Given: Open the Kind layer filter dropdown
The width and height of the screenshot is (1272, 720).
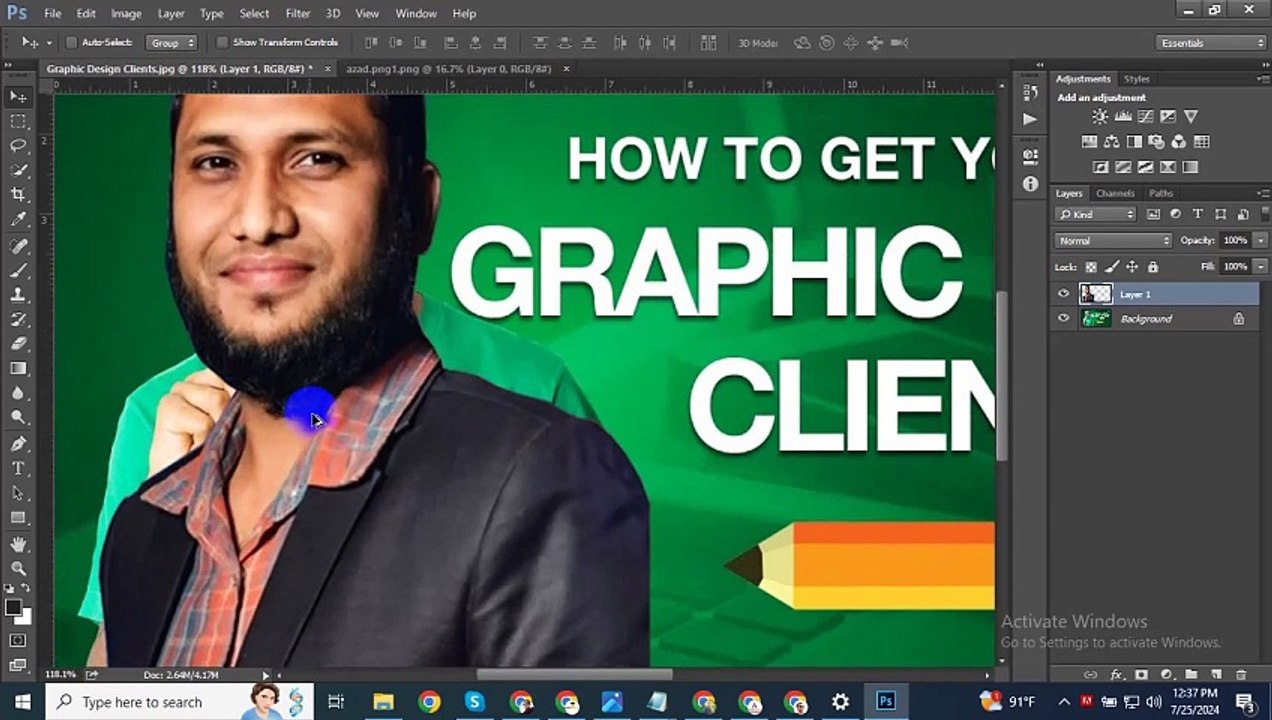Looking at the screenshot, I should 1096,214.
